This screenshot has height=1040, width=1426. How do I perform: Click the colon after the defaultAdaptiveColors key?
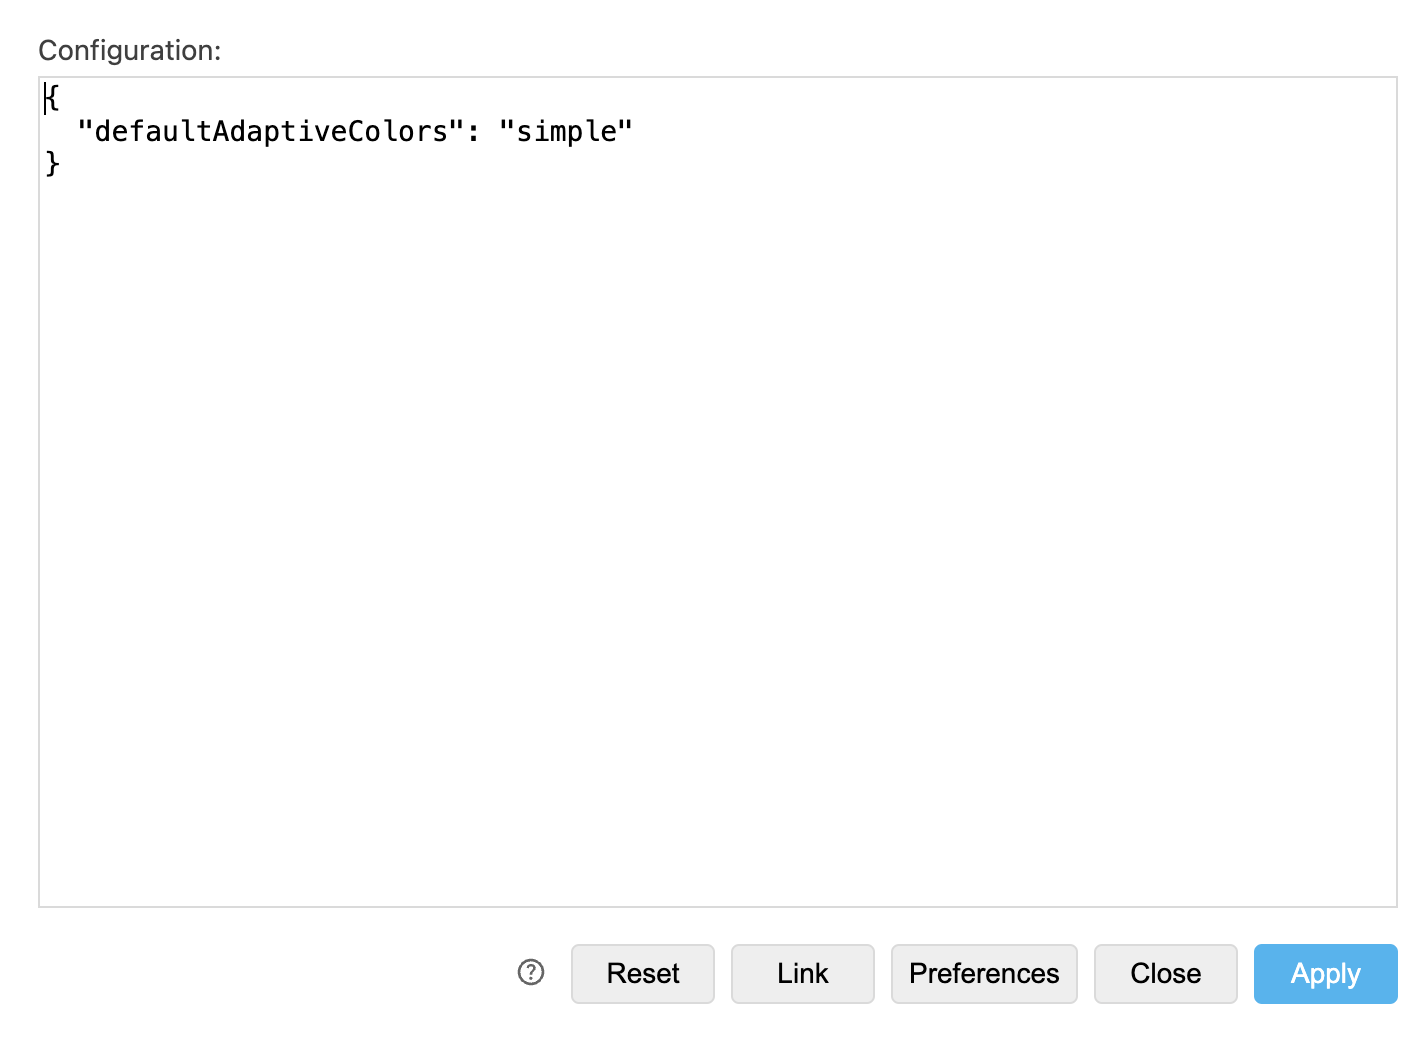(473, 131)
